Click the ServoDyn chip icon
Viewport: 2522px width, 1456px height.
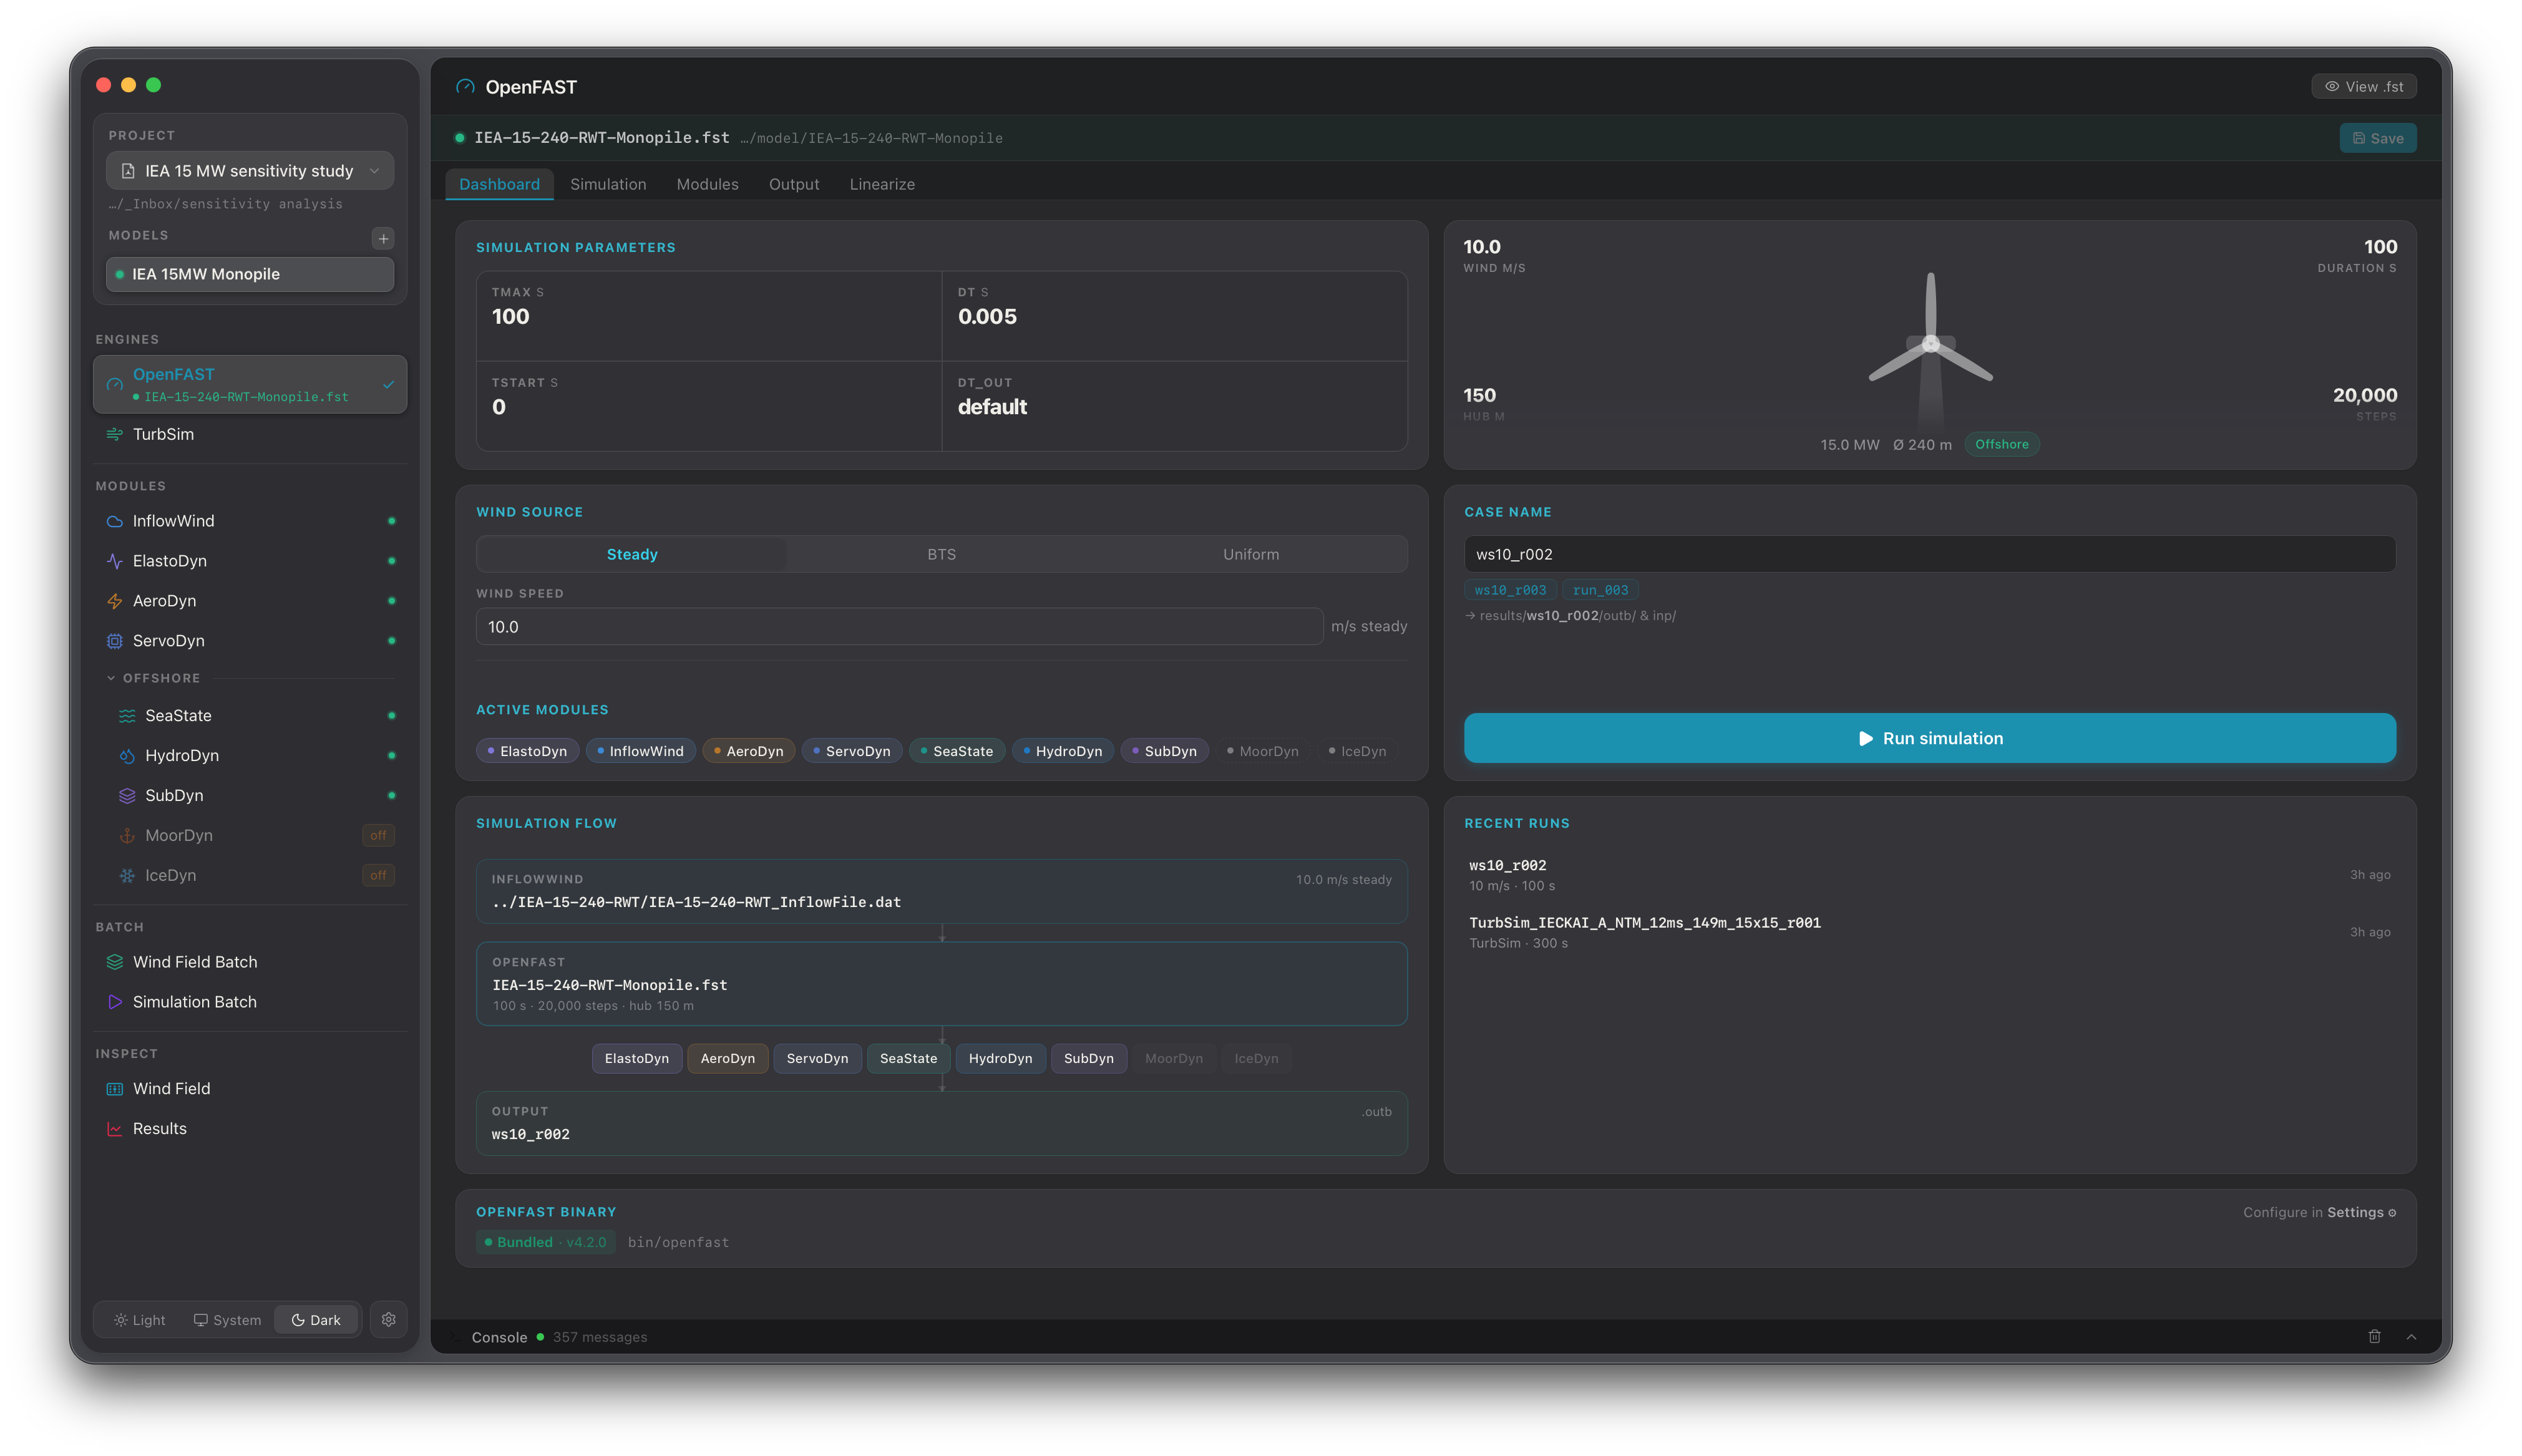114,641
